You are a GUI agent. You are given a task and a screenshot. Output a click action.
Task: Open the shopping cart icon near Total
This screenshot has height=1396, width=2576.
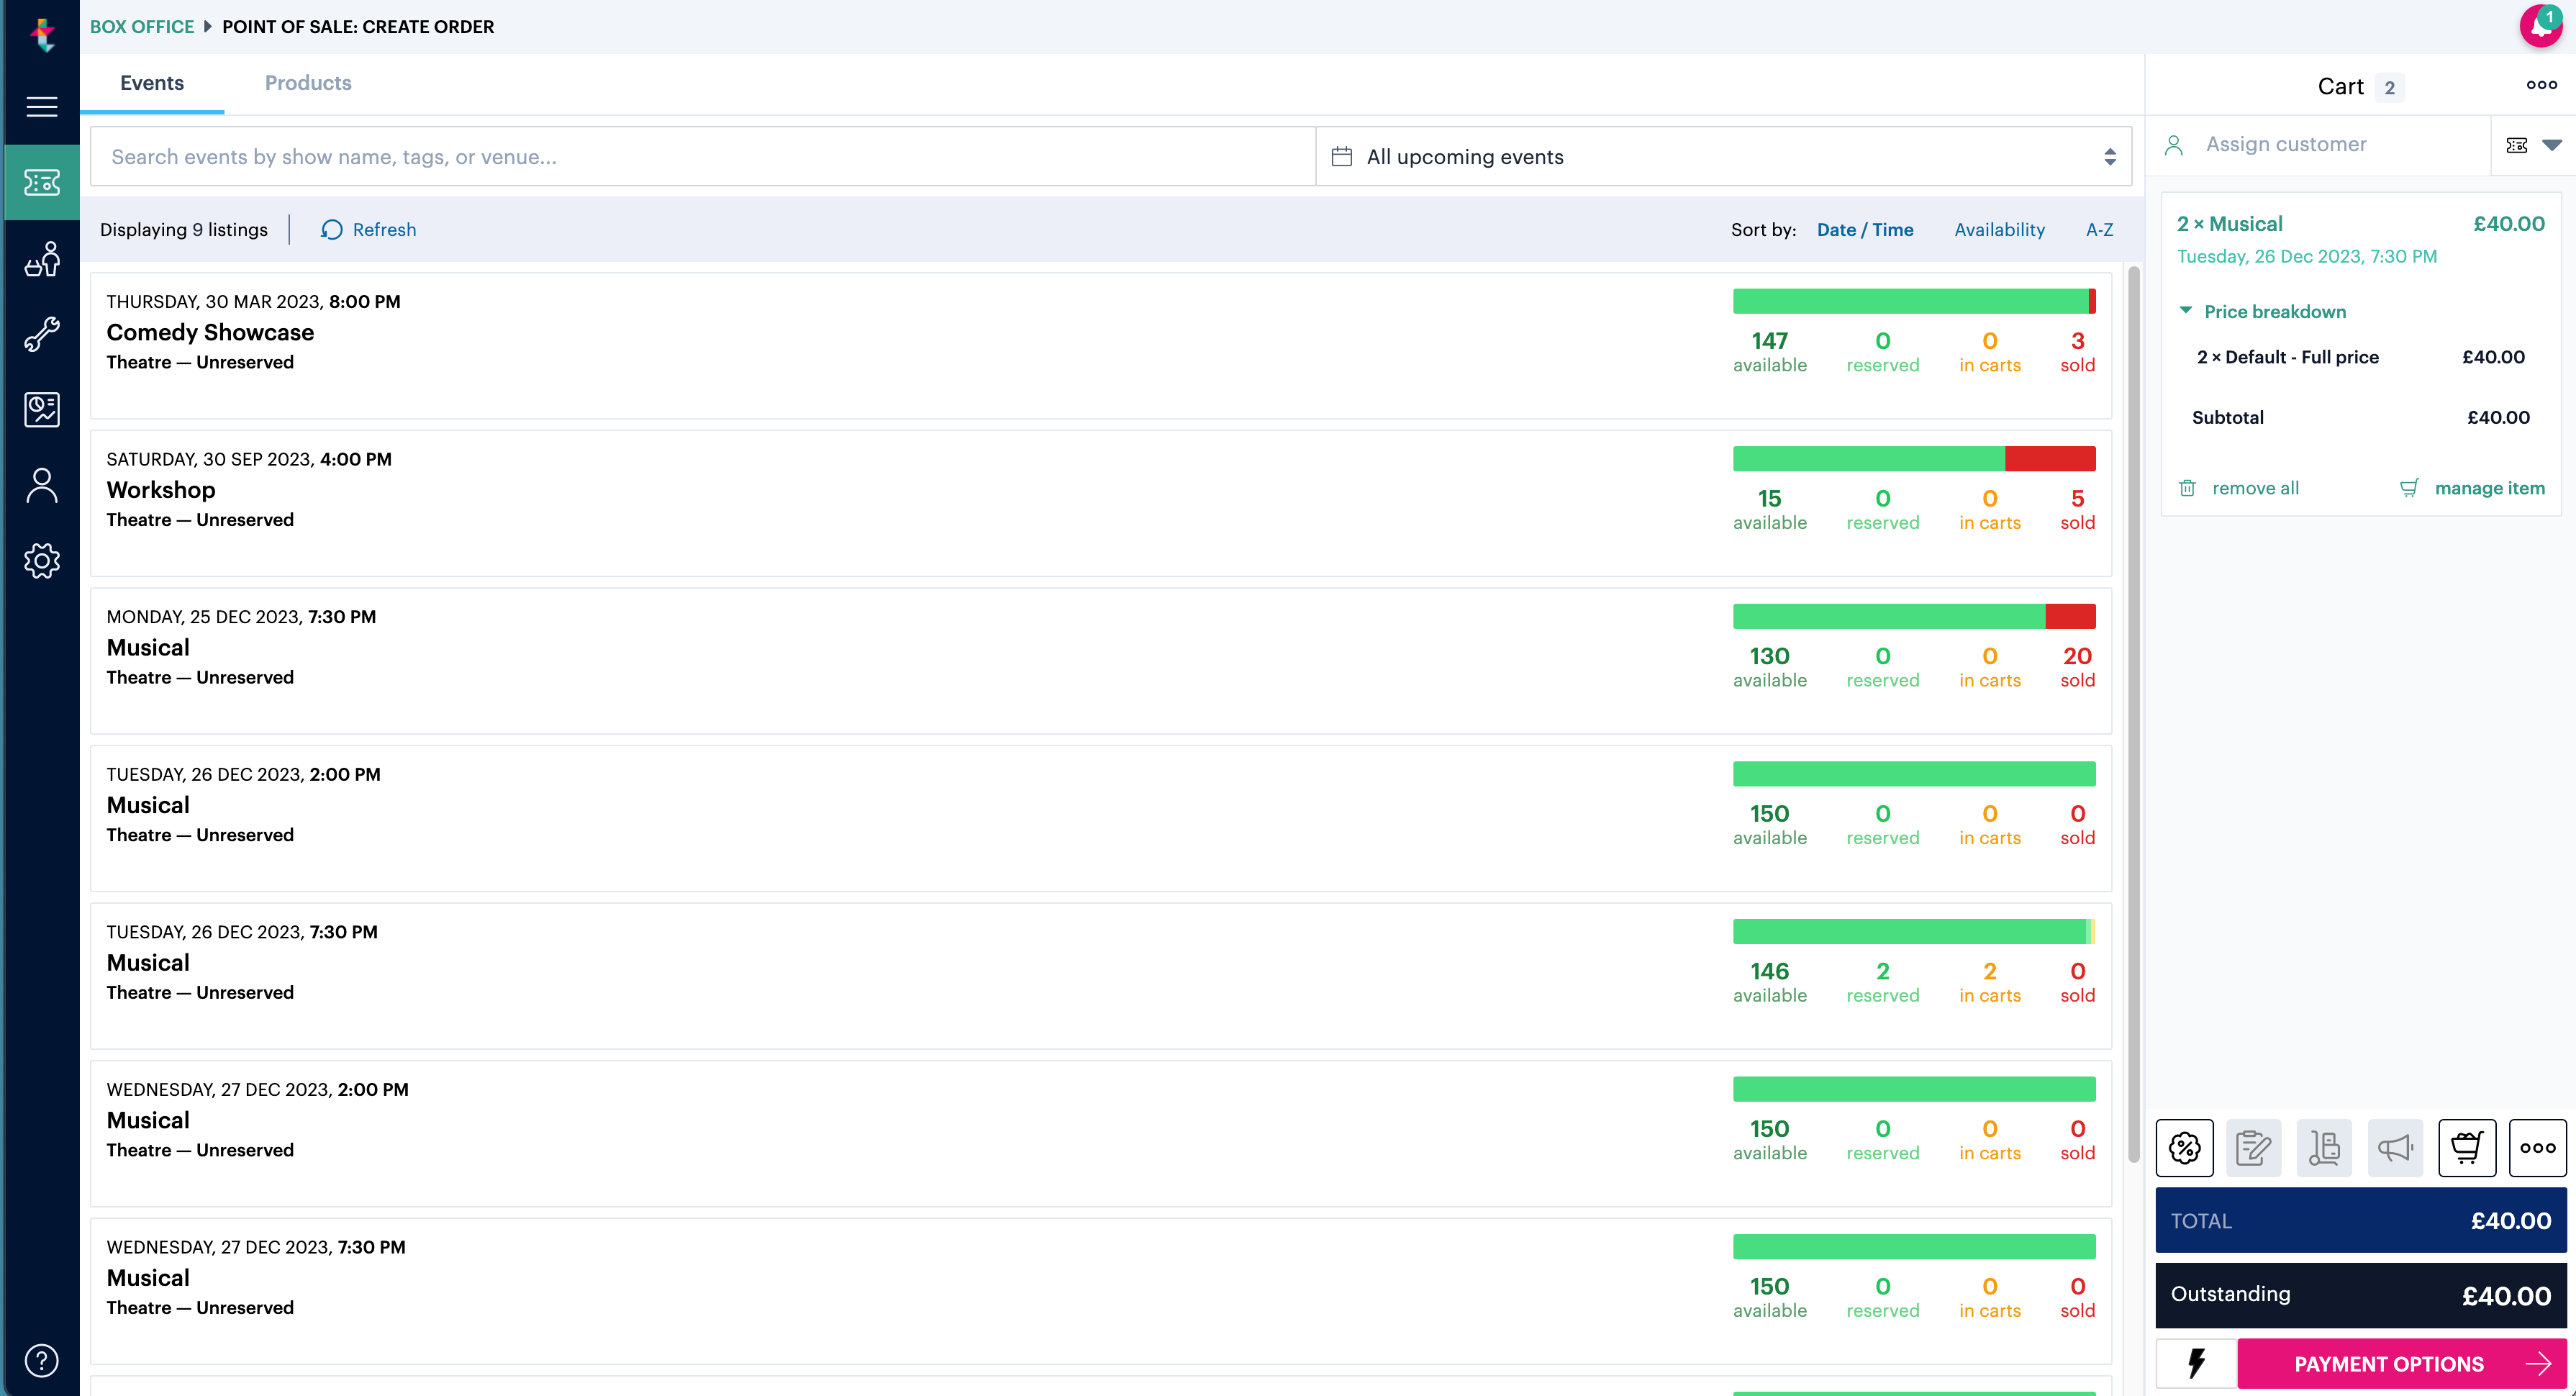tap(2466, 1147)
